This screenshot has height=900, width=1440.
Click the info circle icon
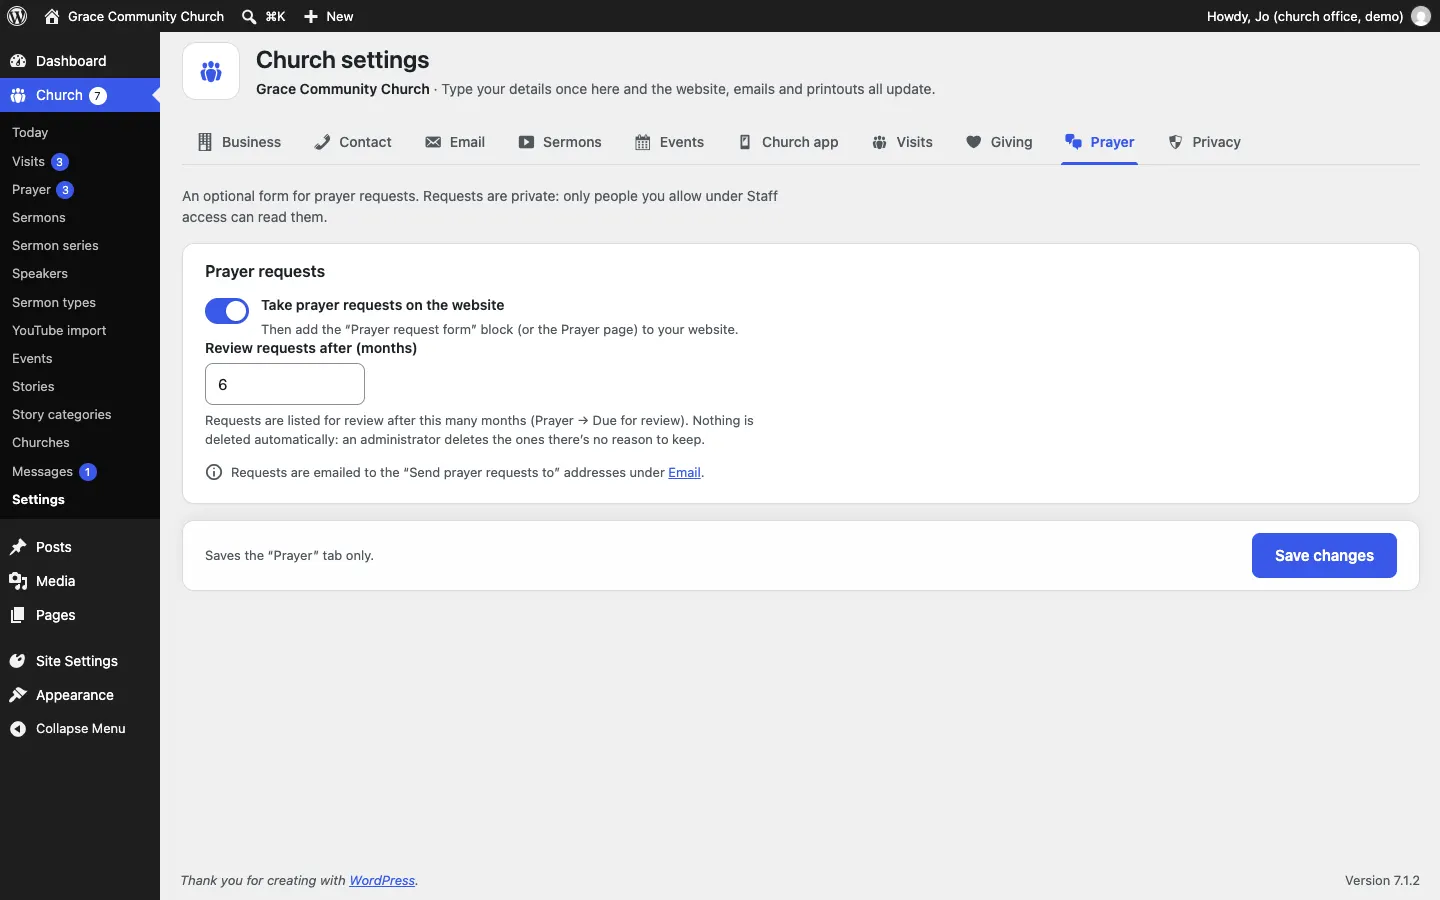click(214, 473)
